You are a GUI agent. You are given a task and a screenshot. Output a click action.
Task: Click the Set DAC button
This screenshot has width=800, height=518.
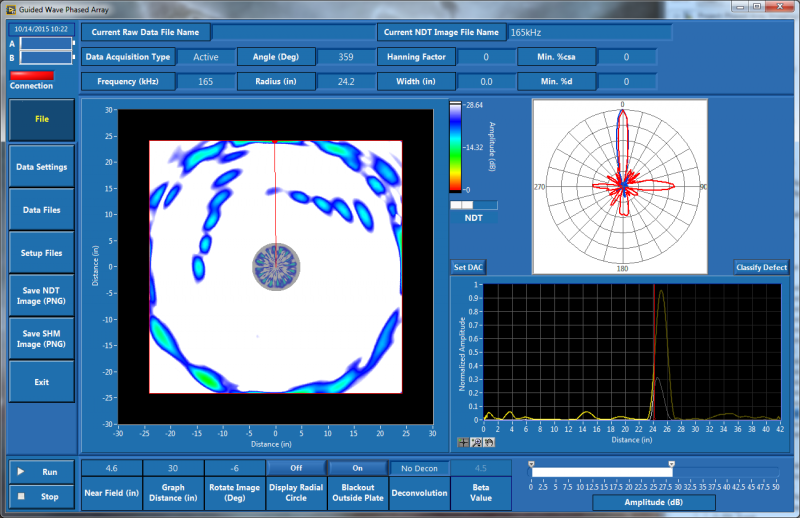468,267
